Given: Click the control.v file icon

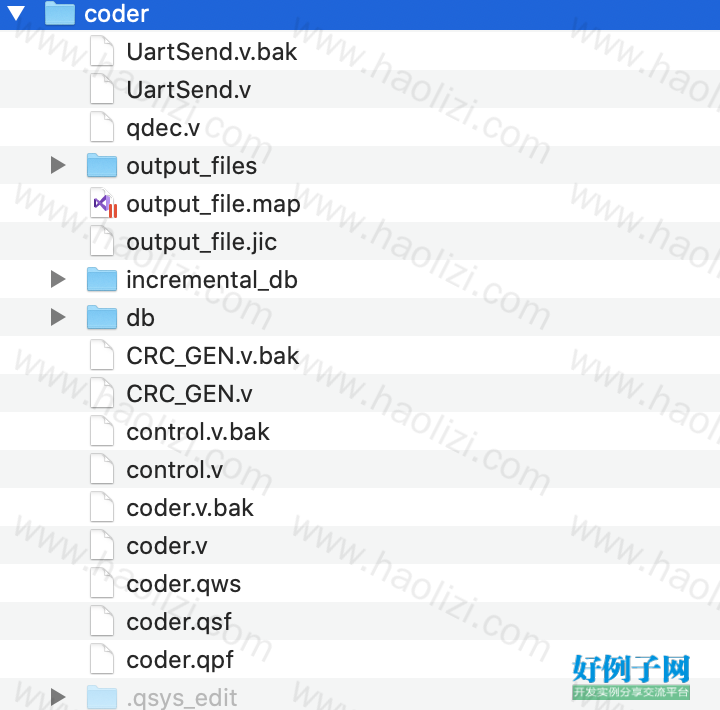Looking at the screenshot, I should 101,469.
